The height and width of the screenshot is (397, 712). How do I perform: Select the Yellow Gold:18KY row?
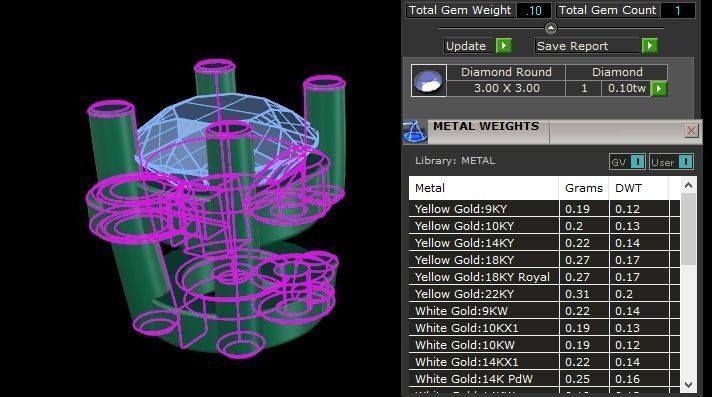pos(544,260)
